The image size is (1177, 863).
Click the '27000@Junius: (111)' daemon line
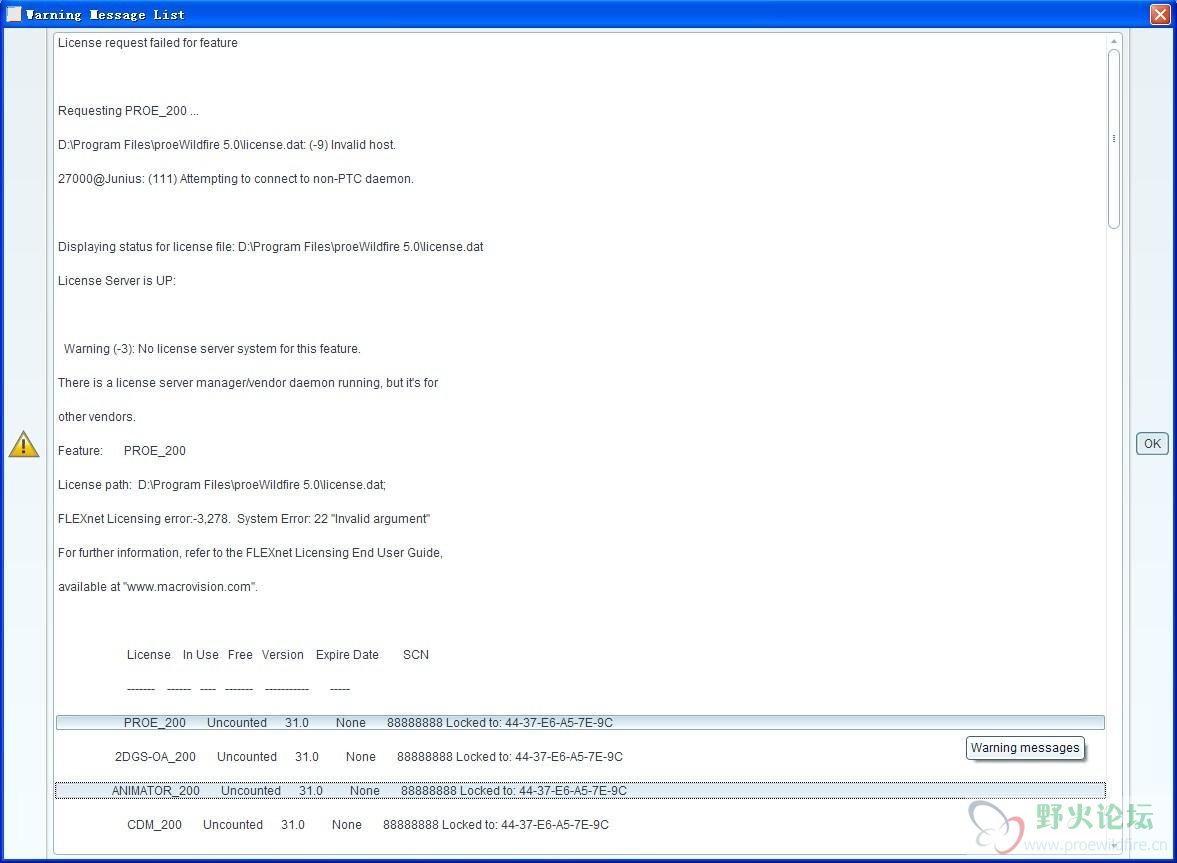236,179
